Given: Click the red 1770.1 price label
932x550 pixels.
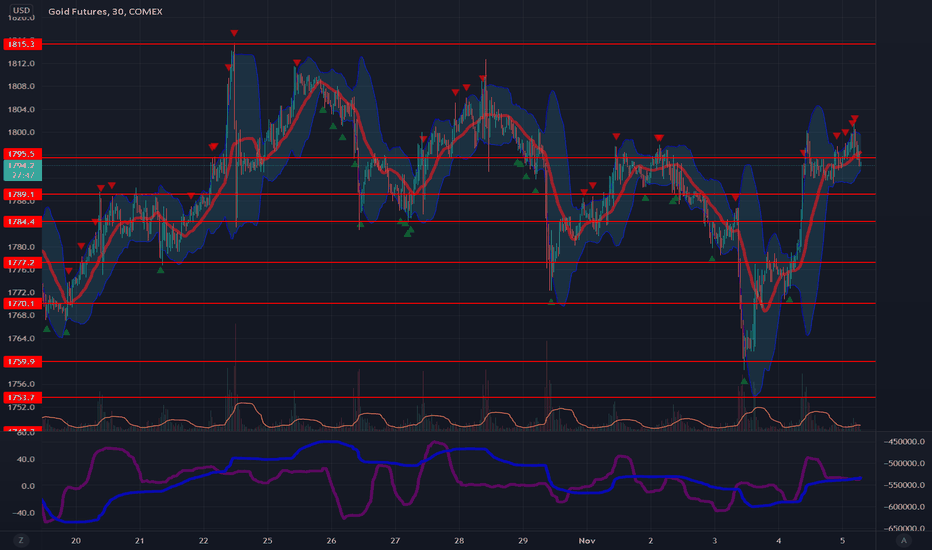Looking at the screenshot, I should 22,303.
